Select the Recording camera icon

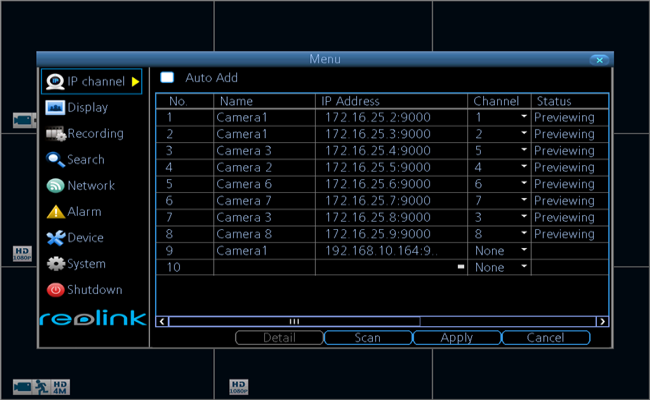[x=55, y=133]
